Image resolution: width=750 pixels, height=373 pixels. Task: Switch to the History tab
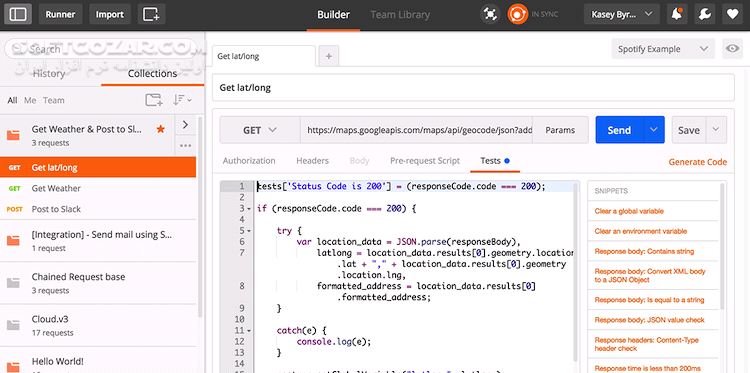pyautogui.click(x=49, y=74)
